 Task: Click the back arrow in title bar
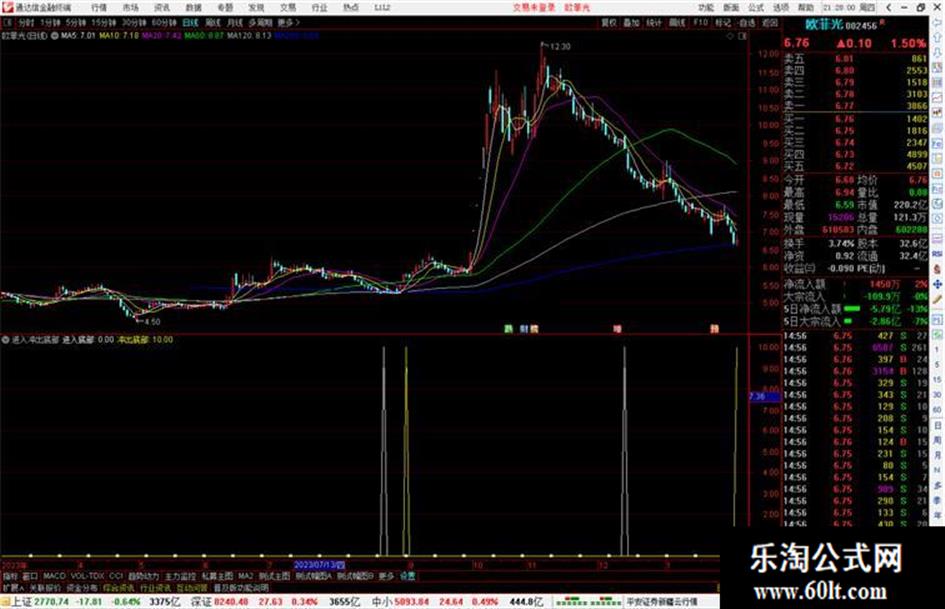coord(888,8)
